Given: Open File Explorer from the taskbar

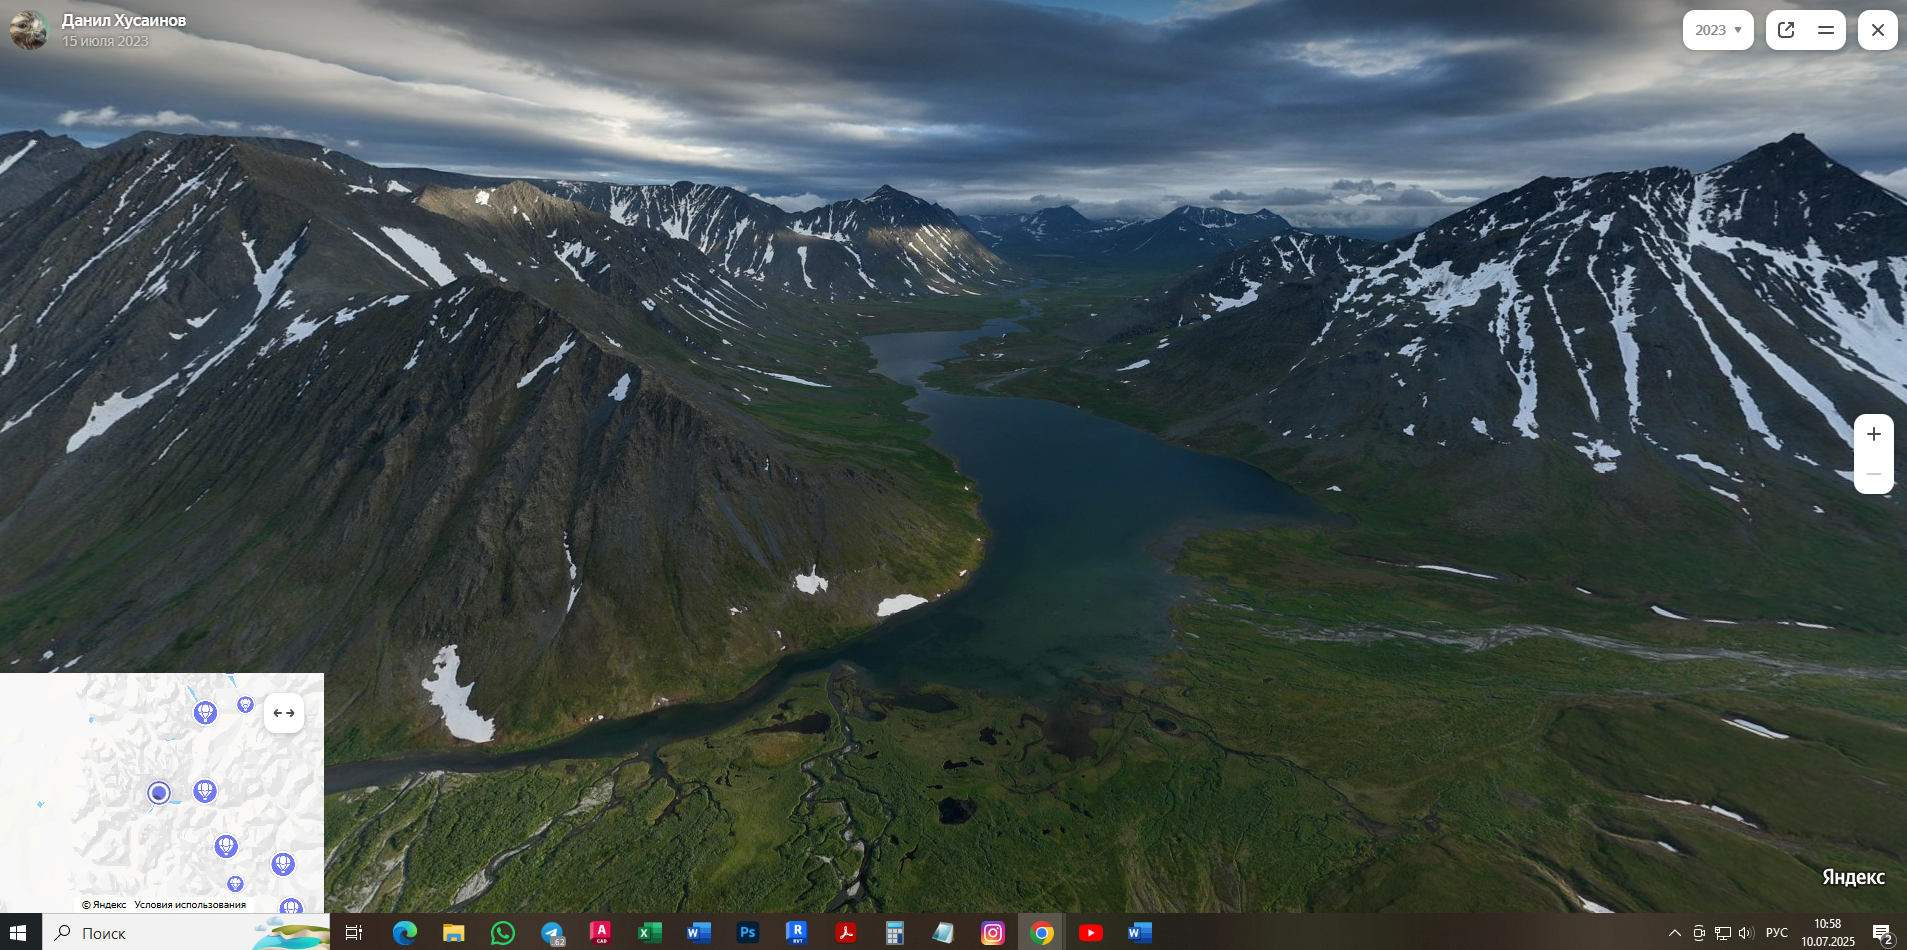Looking at the screenshot, I should 453,933.
